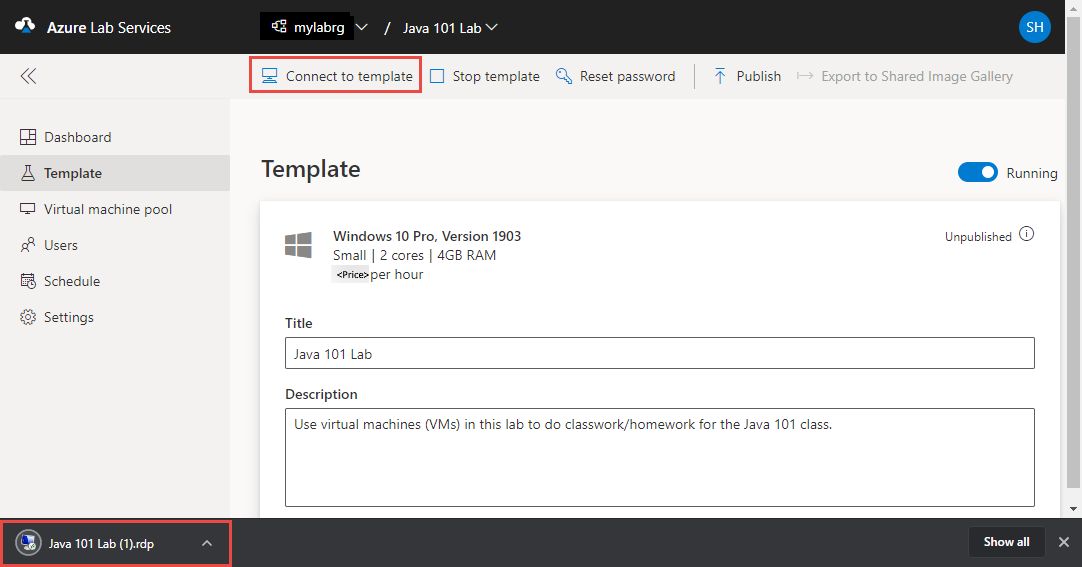Image resolution: width=1082 pixels, height=567 pixels.
Task: Click the Small | 2 cores | 4GB RAM text
Action: click(414, 255)
